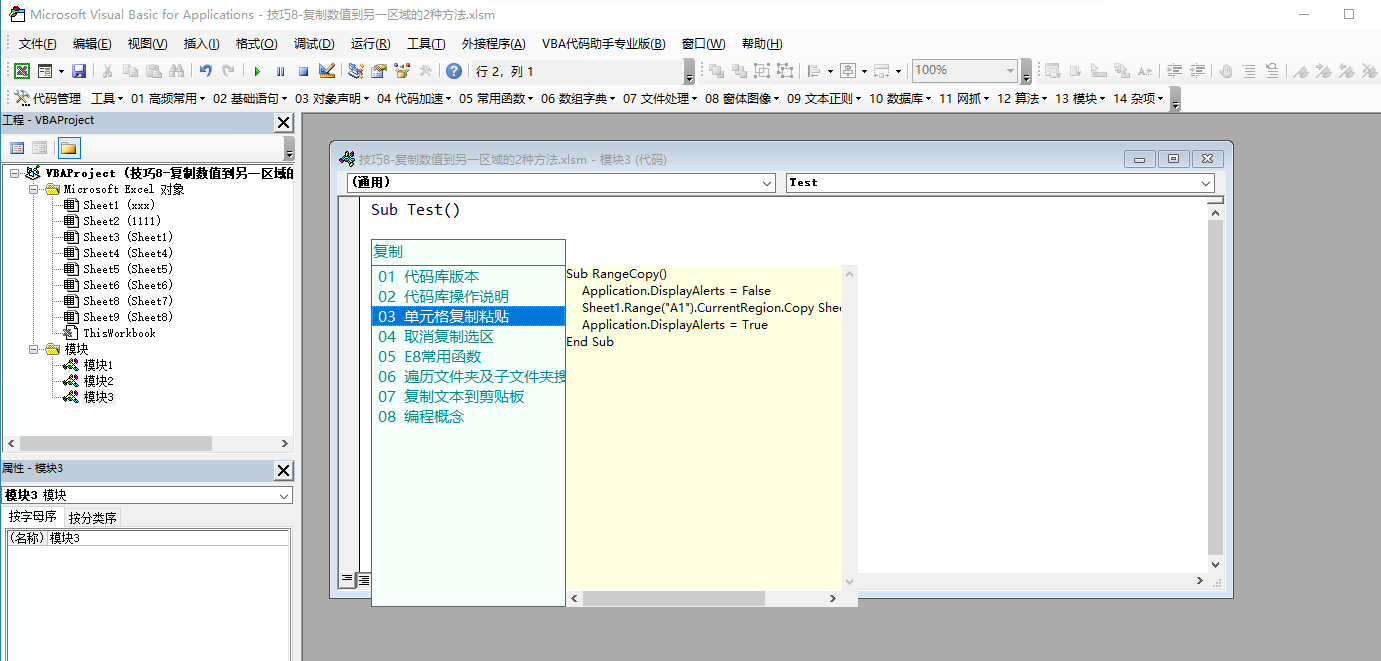Open the Align Lefts dropdown arrow
The width and height of the screenshot is (1381, 661).
[x=830, y=71]
